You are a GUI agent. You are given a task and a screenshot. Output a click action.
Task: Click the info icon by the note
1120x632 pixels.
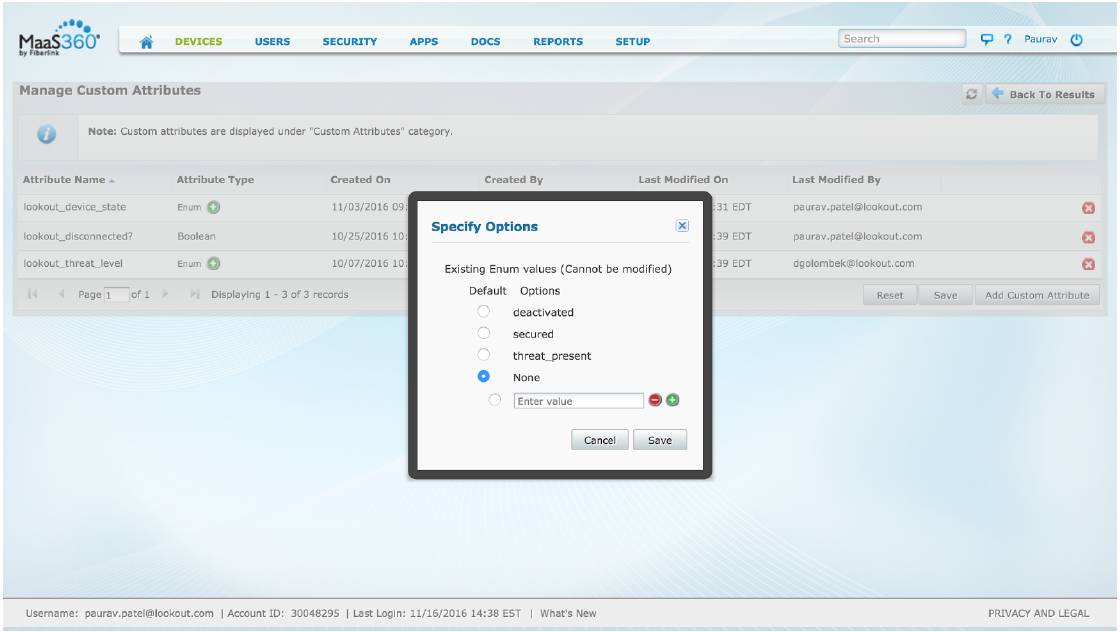(x=46, y=134)
